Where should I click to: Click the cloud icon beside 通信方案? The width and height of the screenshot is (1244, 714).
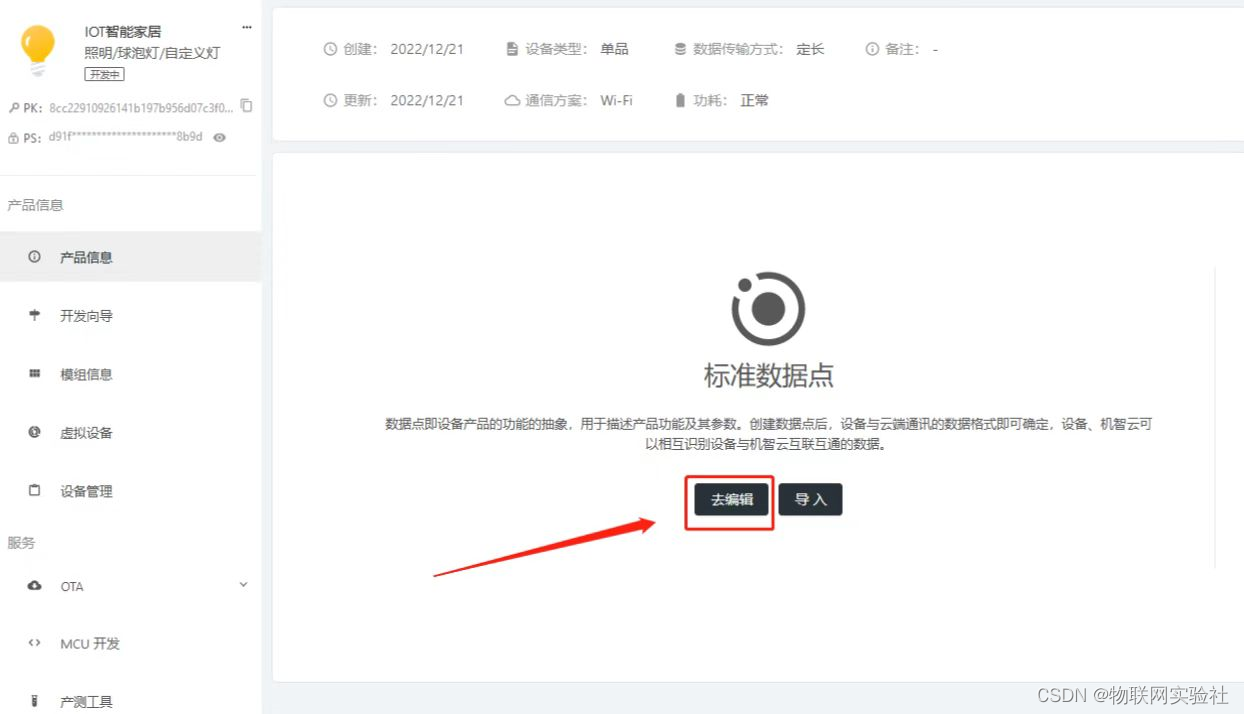(512, 100)
